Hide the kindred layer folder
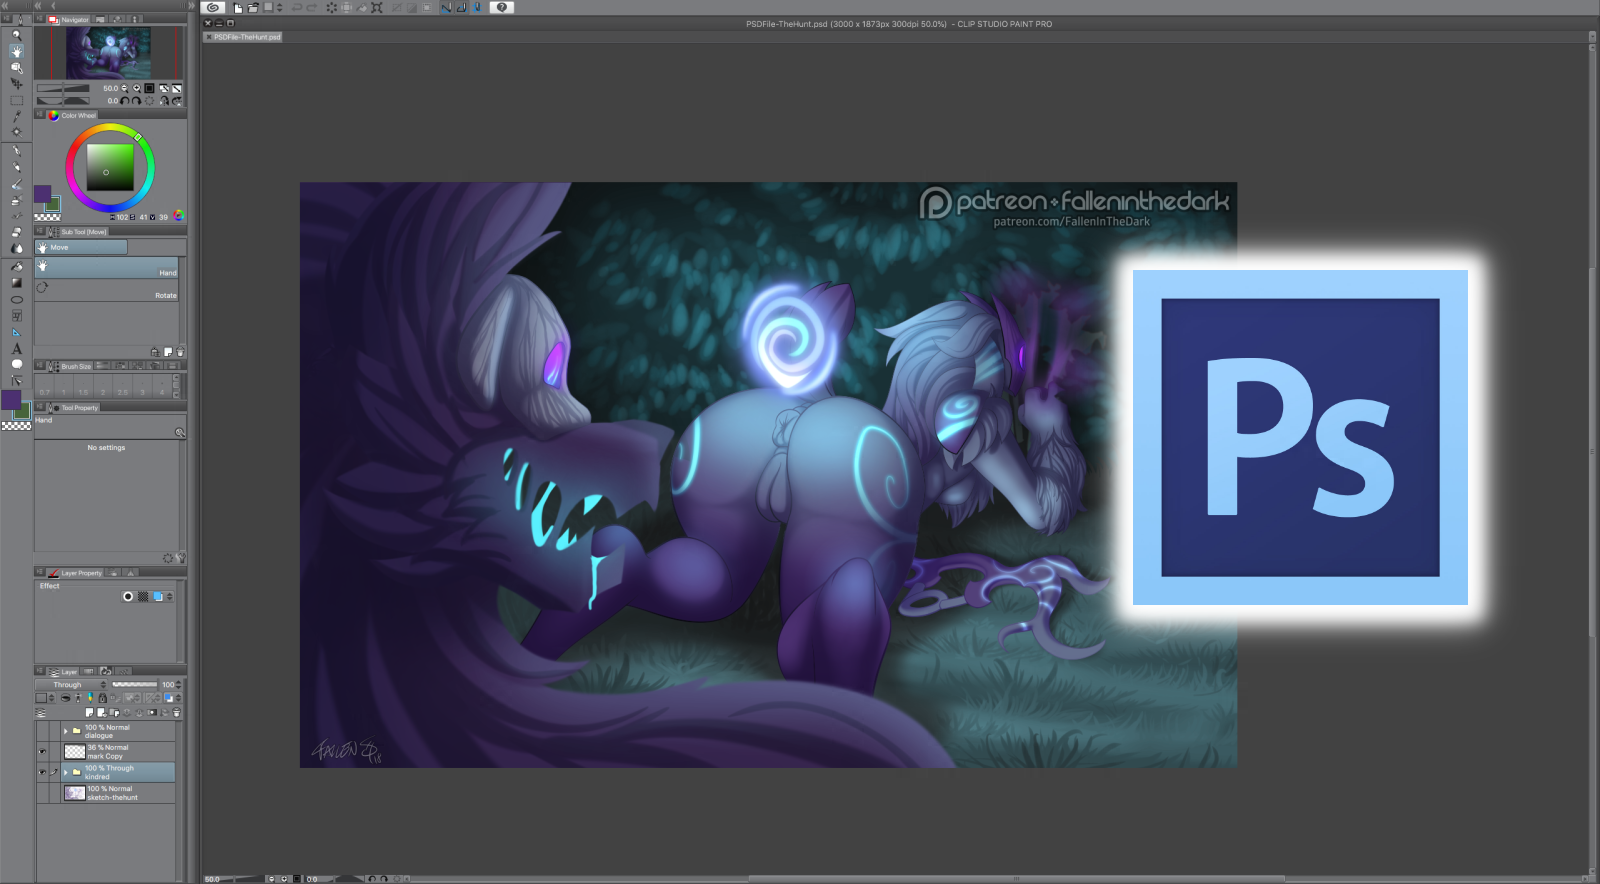1600x884 pixels. coord(42,772)
